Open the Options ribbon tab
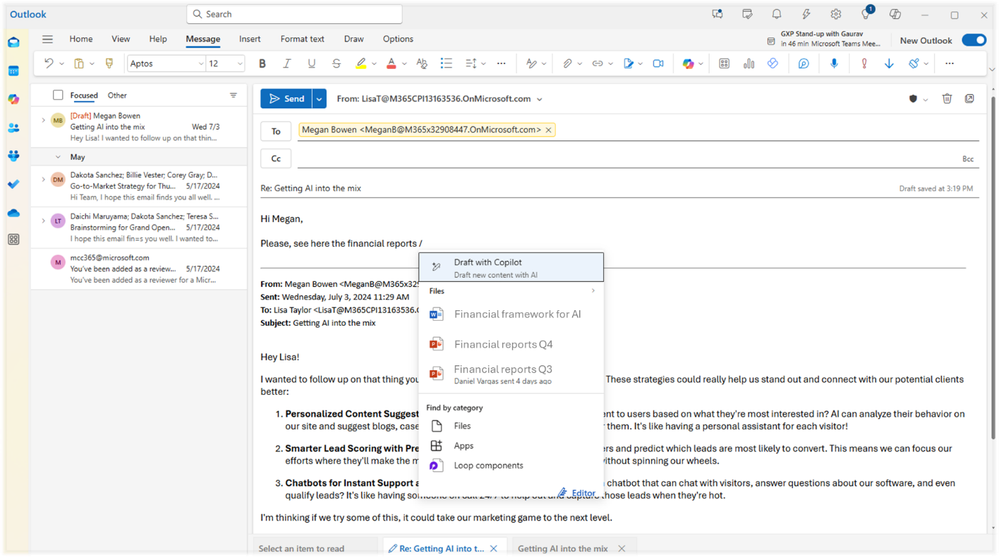The height and width of the screenshot is (557, 999). (398, 39)
